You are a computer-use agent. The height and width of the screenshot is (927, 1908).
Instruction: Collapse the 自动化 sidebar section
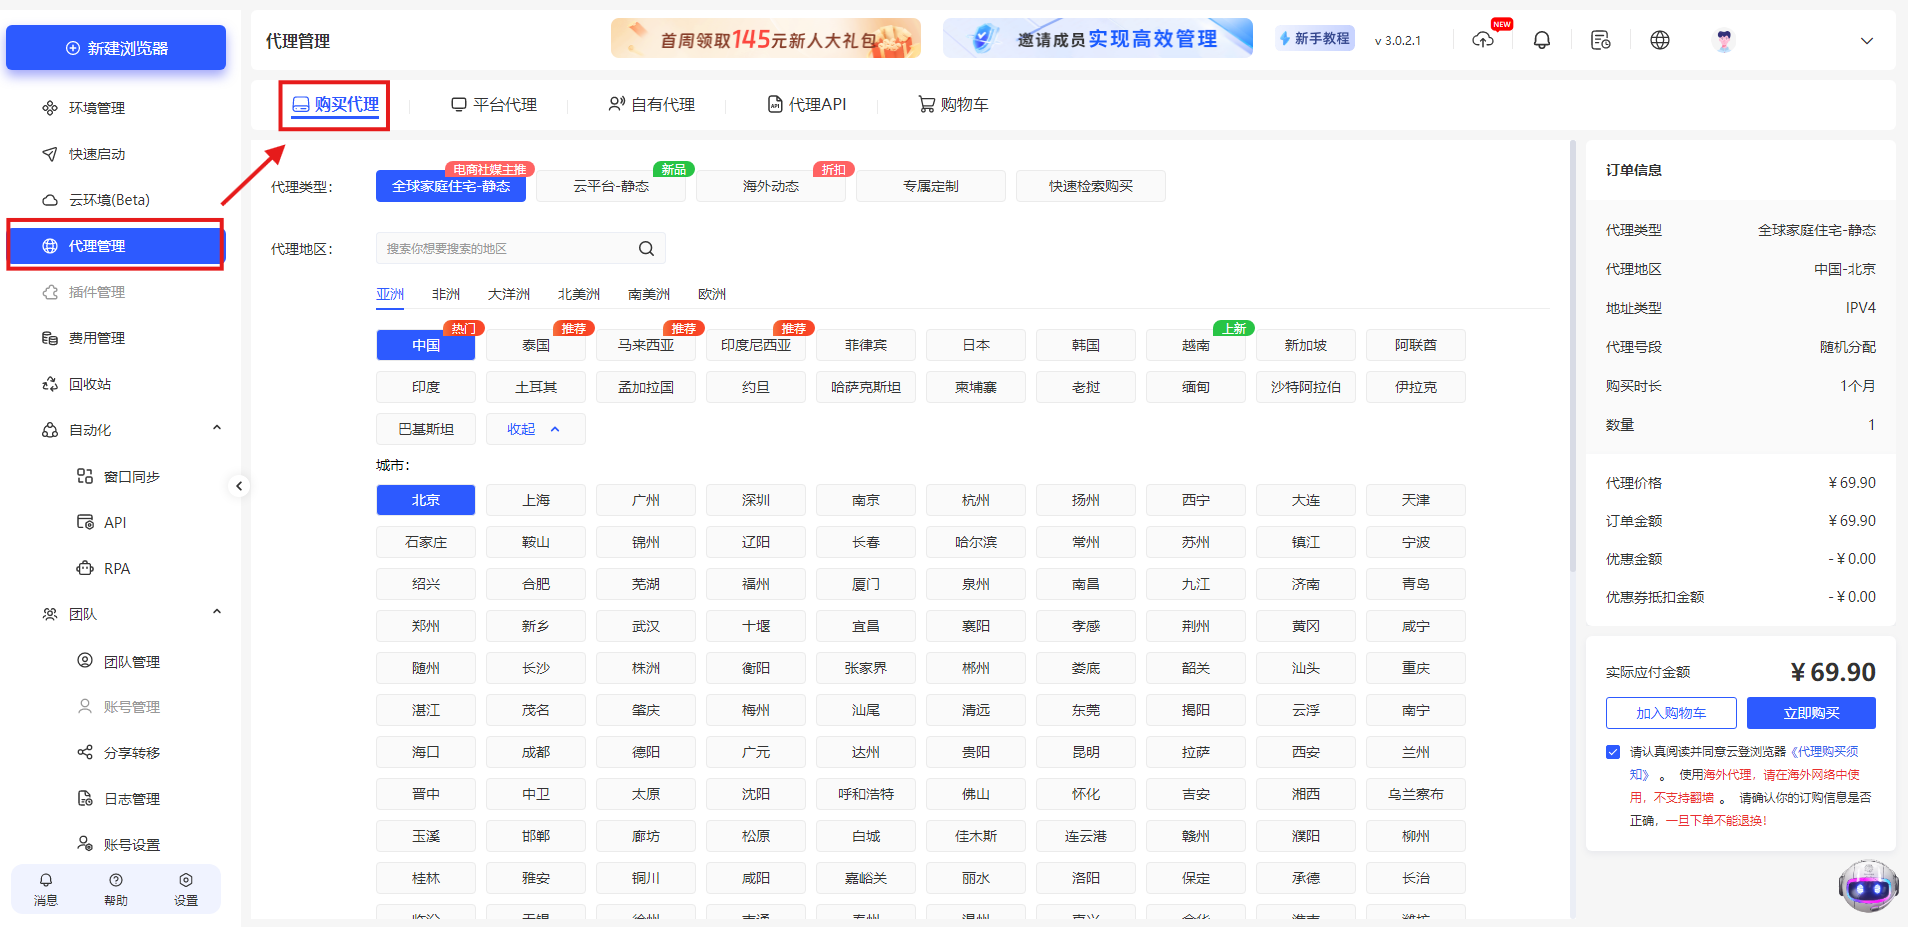(216, 427)
